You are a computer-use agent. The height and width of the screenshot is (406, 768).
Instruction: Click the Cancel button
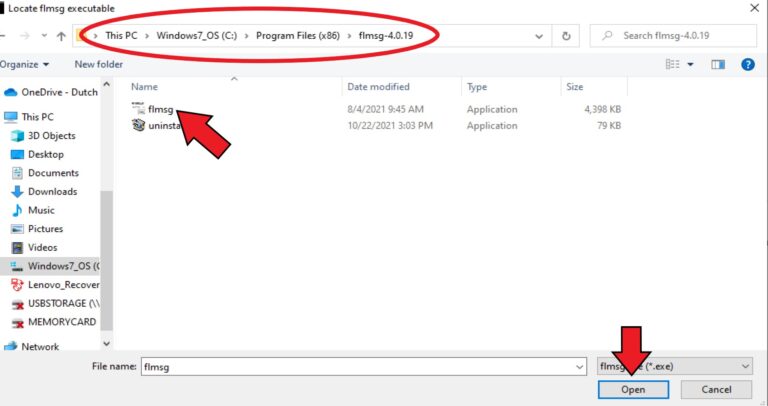pos(716,390)
